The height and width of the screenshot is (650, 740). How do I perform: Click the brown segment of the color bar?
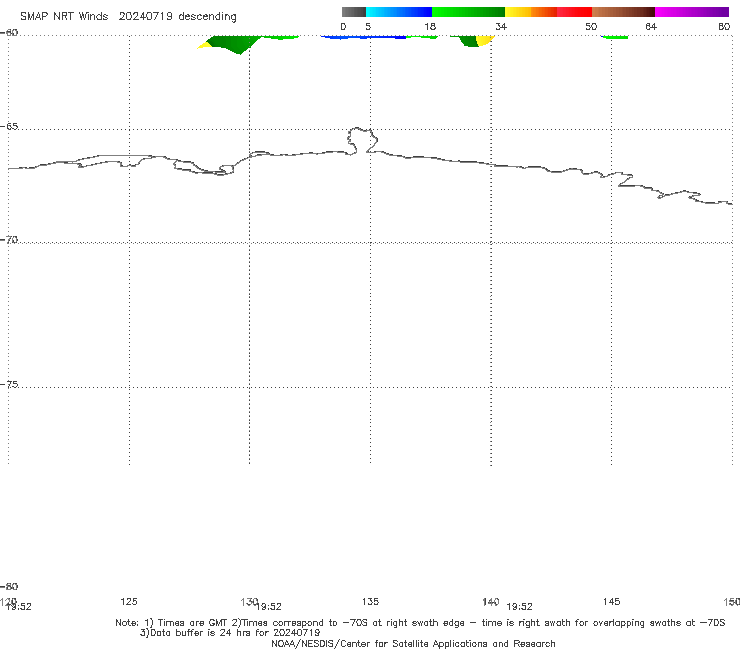pyautogui.click(x=623, y=12)
